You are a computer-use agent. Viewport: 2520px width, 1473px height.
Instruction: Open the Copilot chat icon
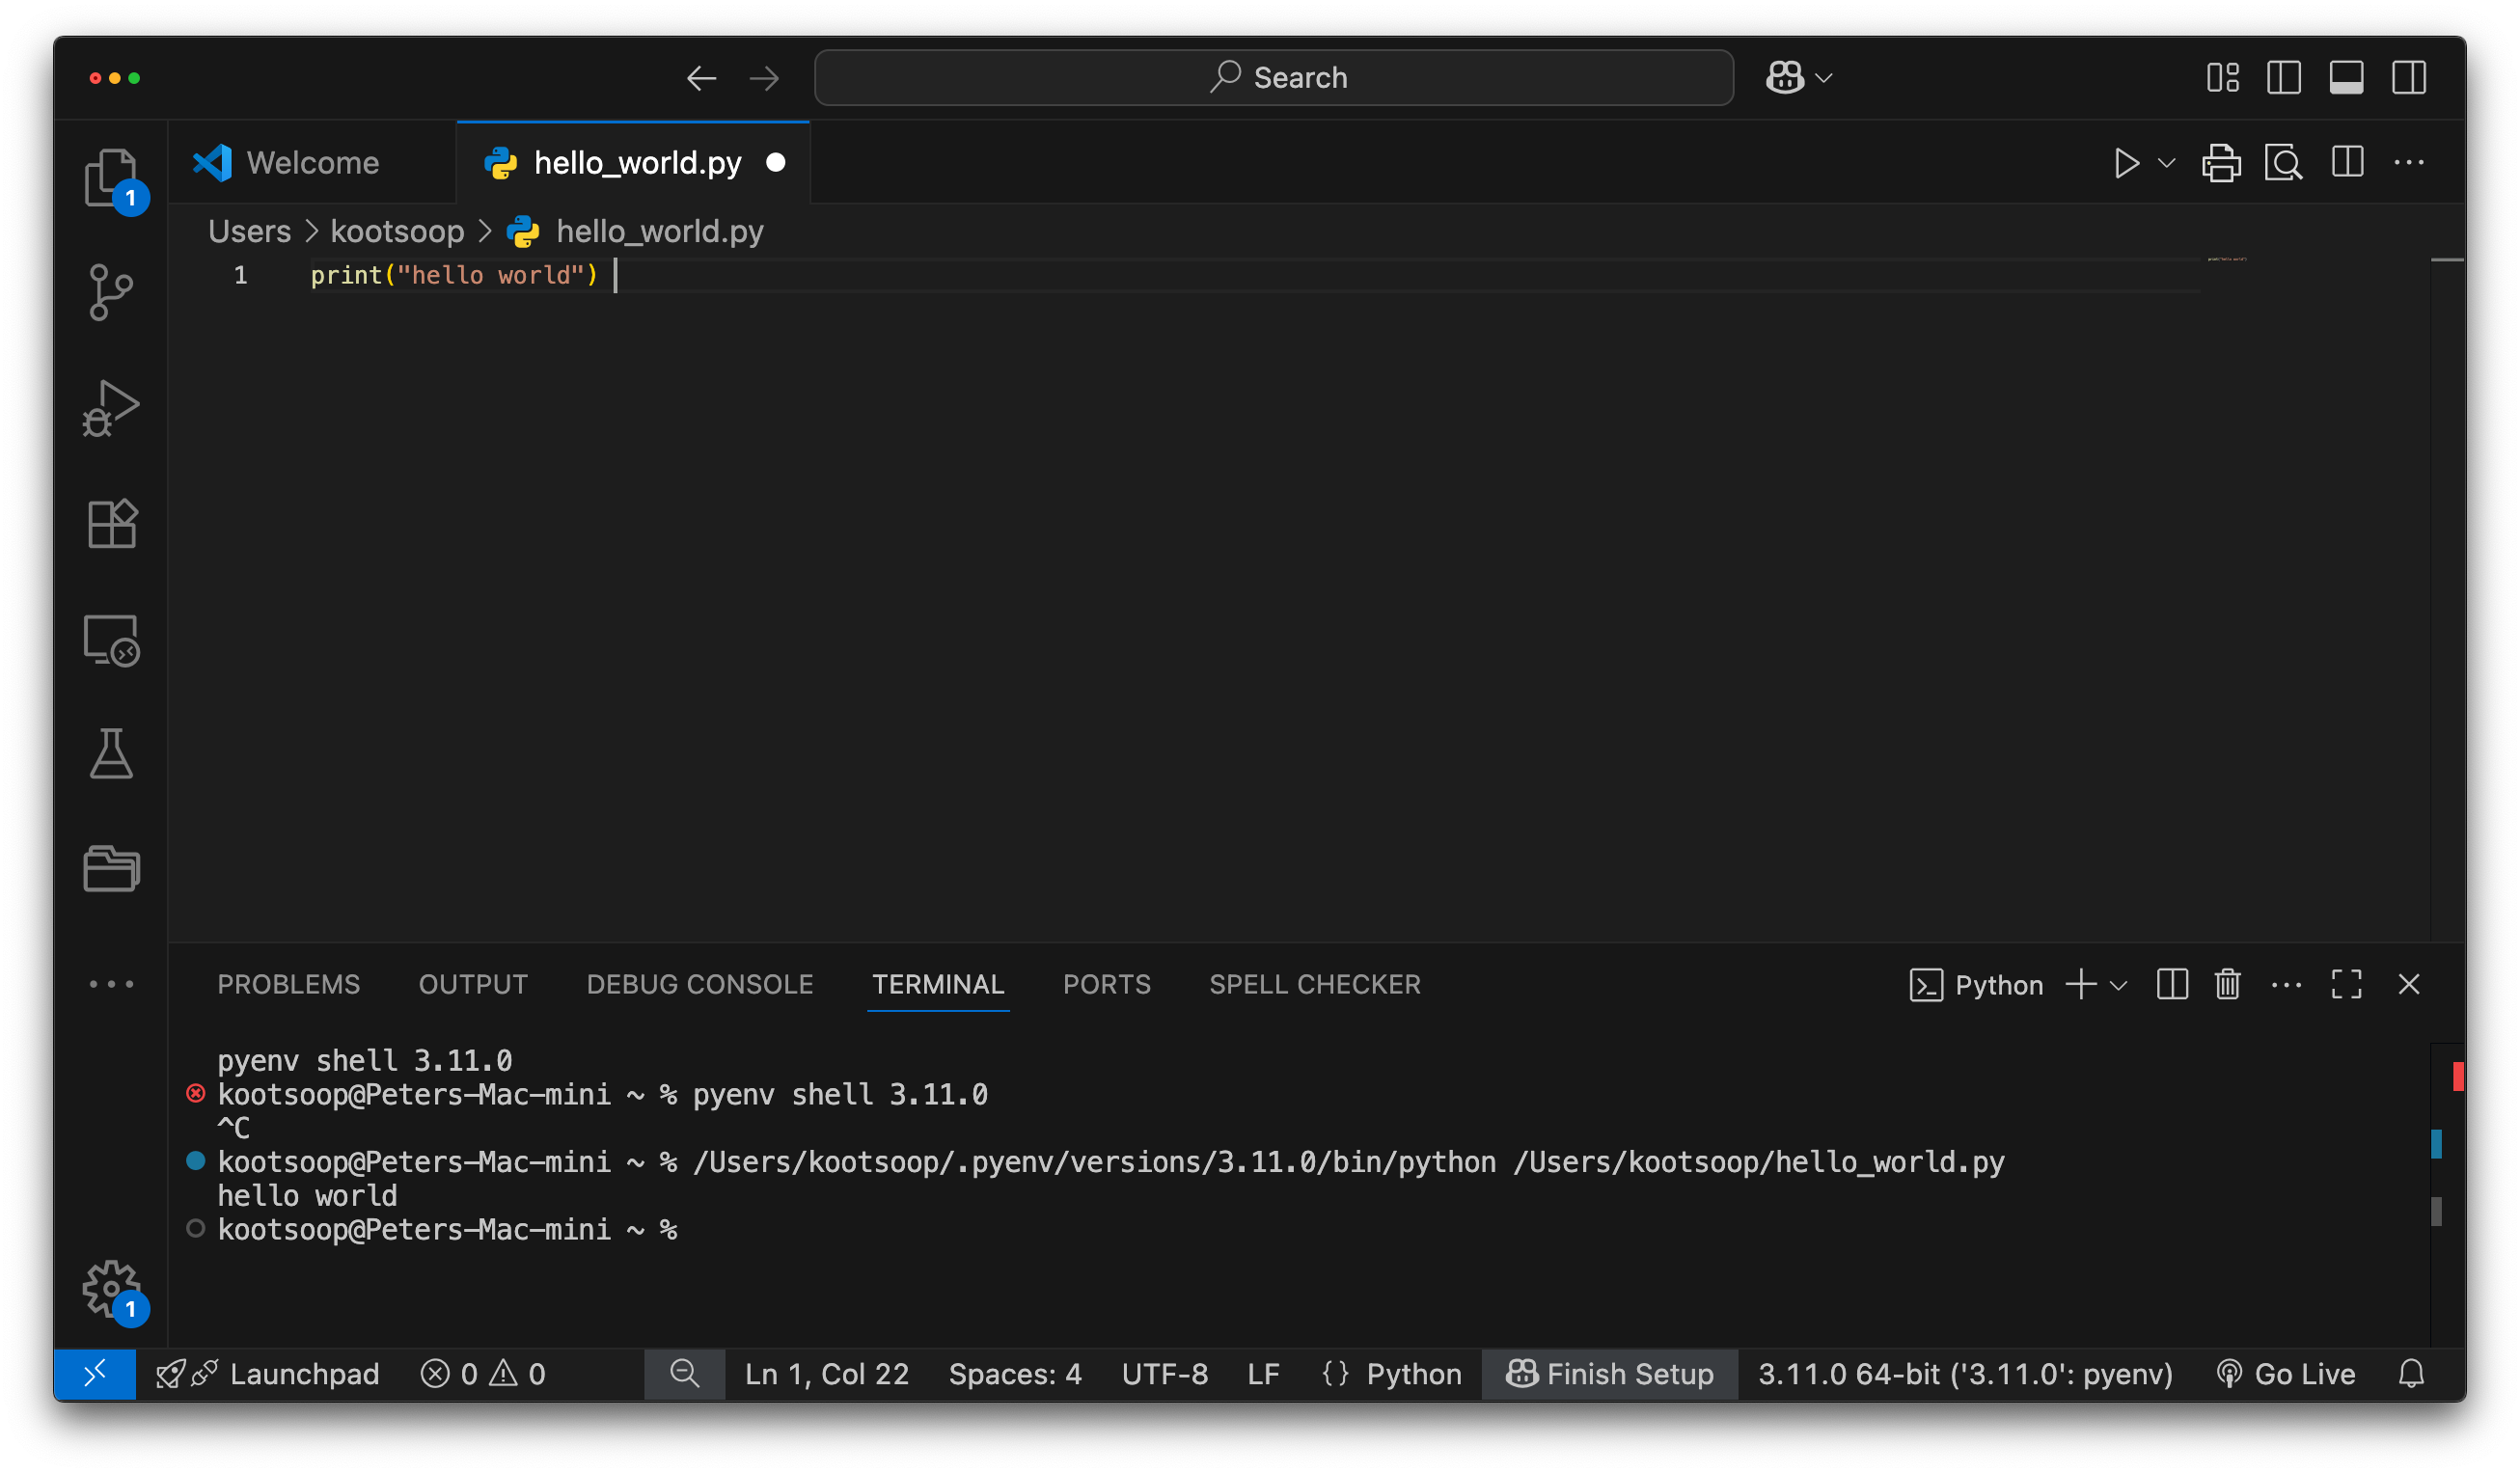tap(1786, 78)
